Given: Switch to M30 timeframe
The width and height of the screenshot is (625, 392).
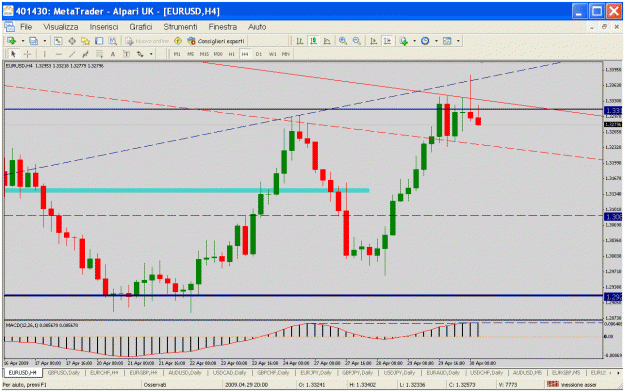Looking at the screenshot, I should click(218, 54).
